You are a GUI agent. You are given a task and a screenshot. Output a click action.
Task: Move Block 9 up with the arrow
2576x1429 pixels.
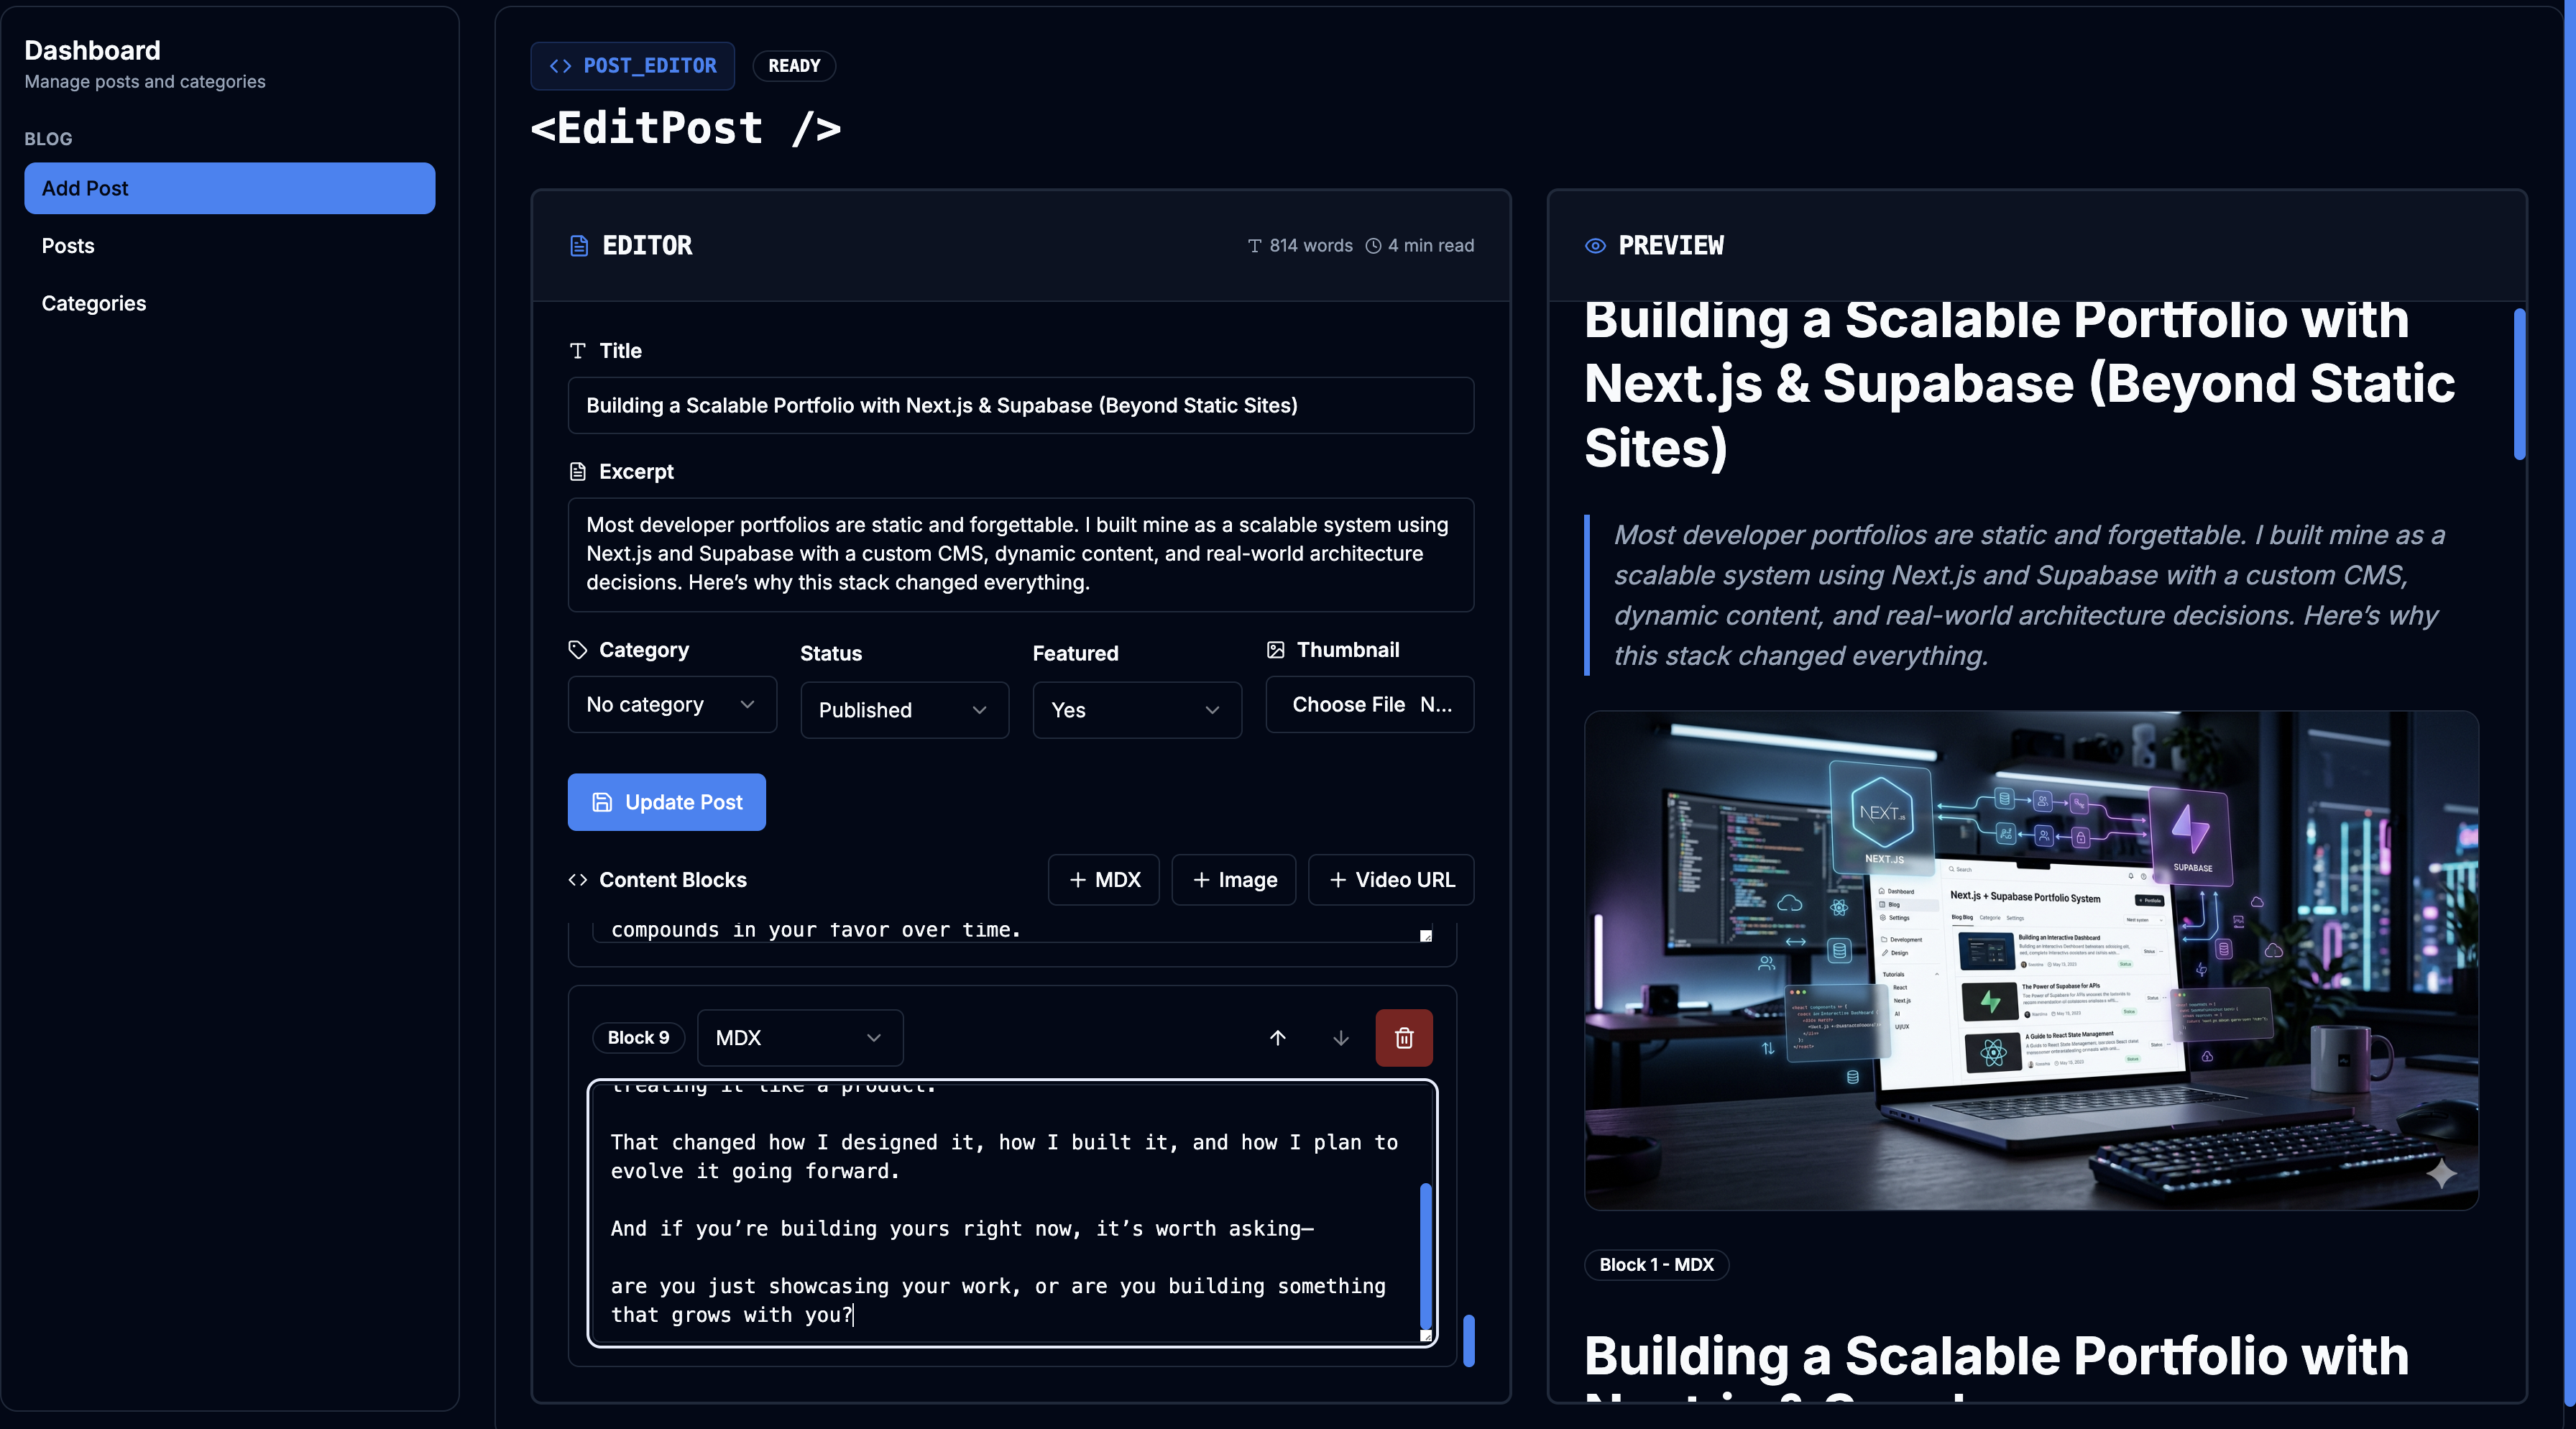point(1277,1038)
